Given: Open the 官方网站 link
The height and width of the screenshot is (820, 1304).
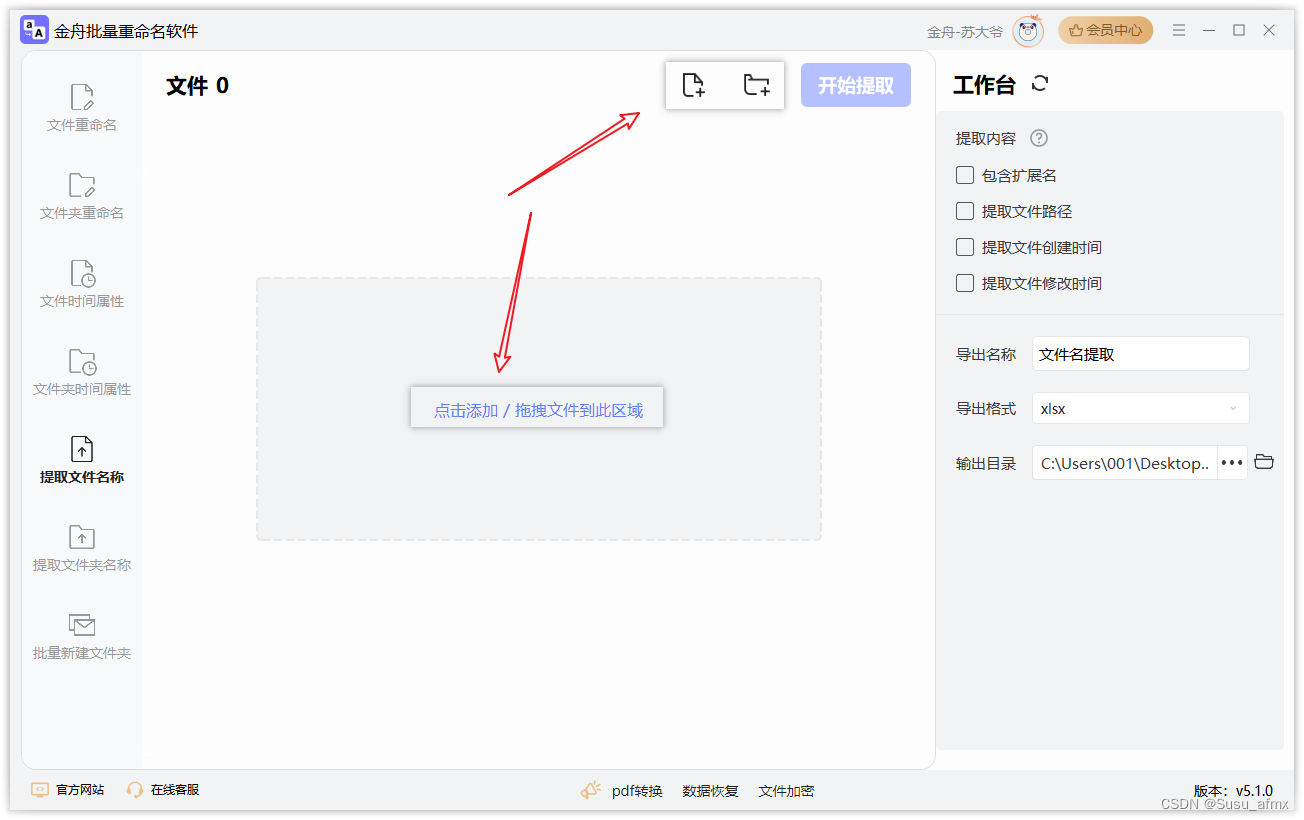Looking at the screenshot, I should [80, 790].
